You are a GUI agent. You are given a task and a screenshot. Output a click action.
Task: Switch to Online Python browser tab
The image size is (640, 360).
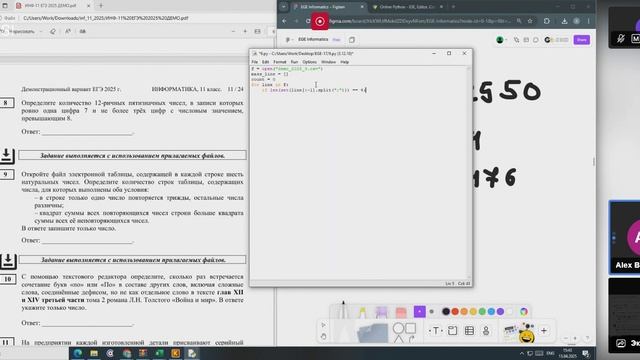[x=407, y=7]
